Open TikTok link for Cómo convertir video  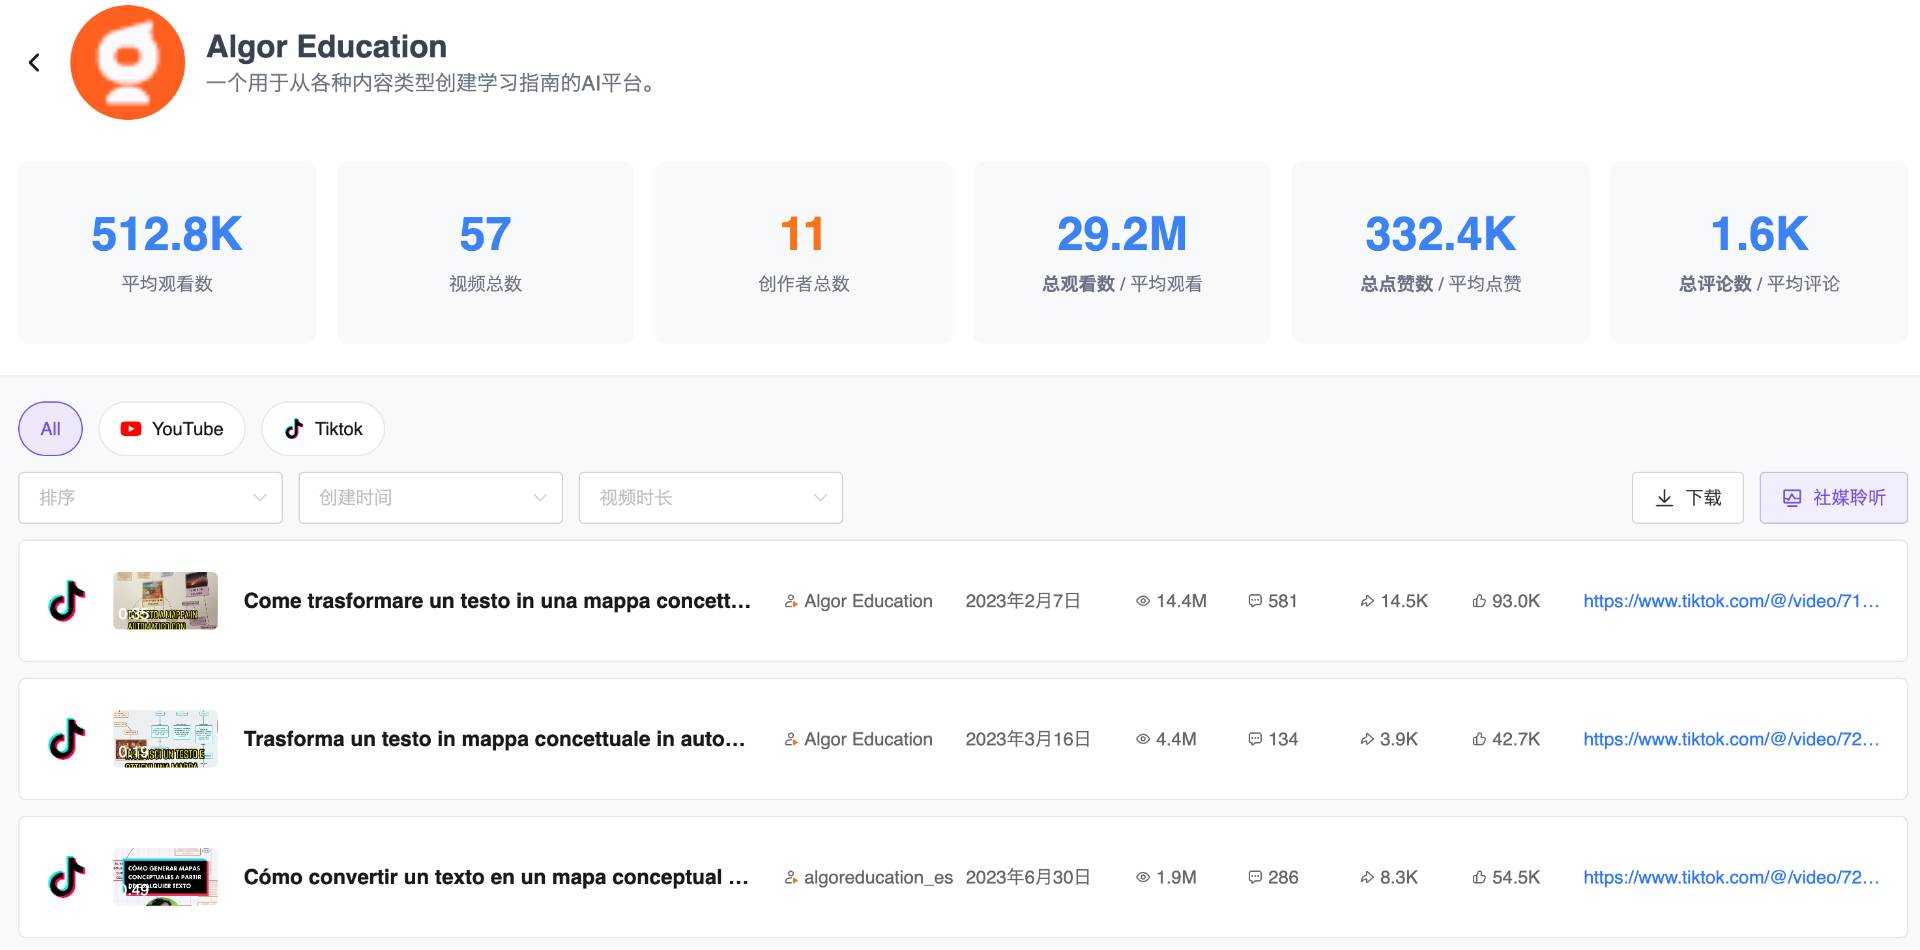(x=1731, y=877)
